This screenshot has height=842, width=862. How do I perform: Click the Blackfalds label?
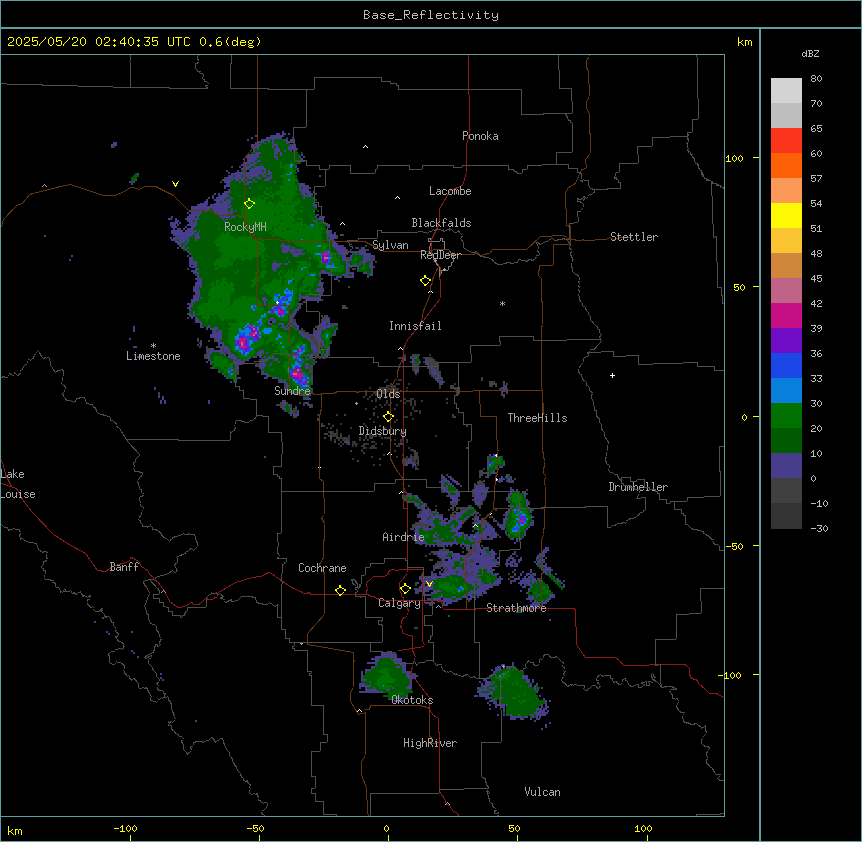tap(441, 223)
